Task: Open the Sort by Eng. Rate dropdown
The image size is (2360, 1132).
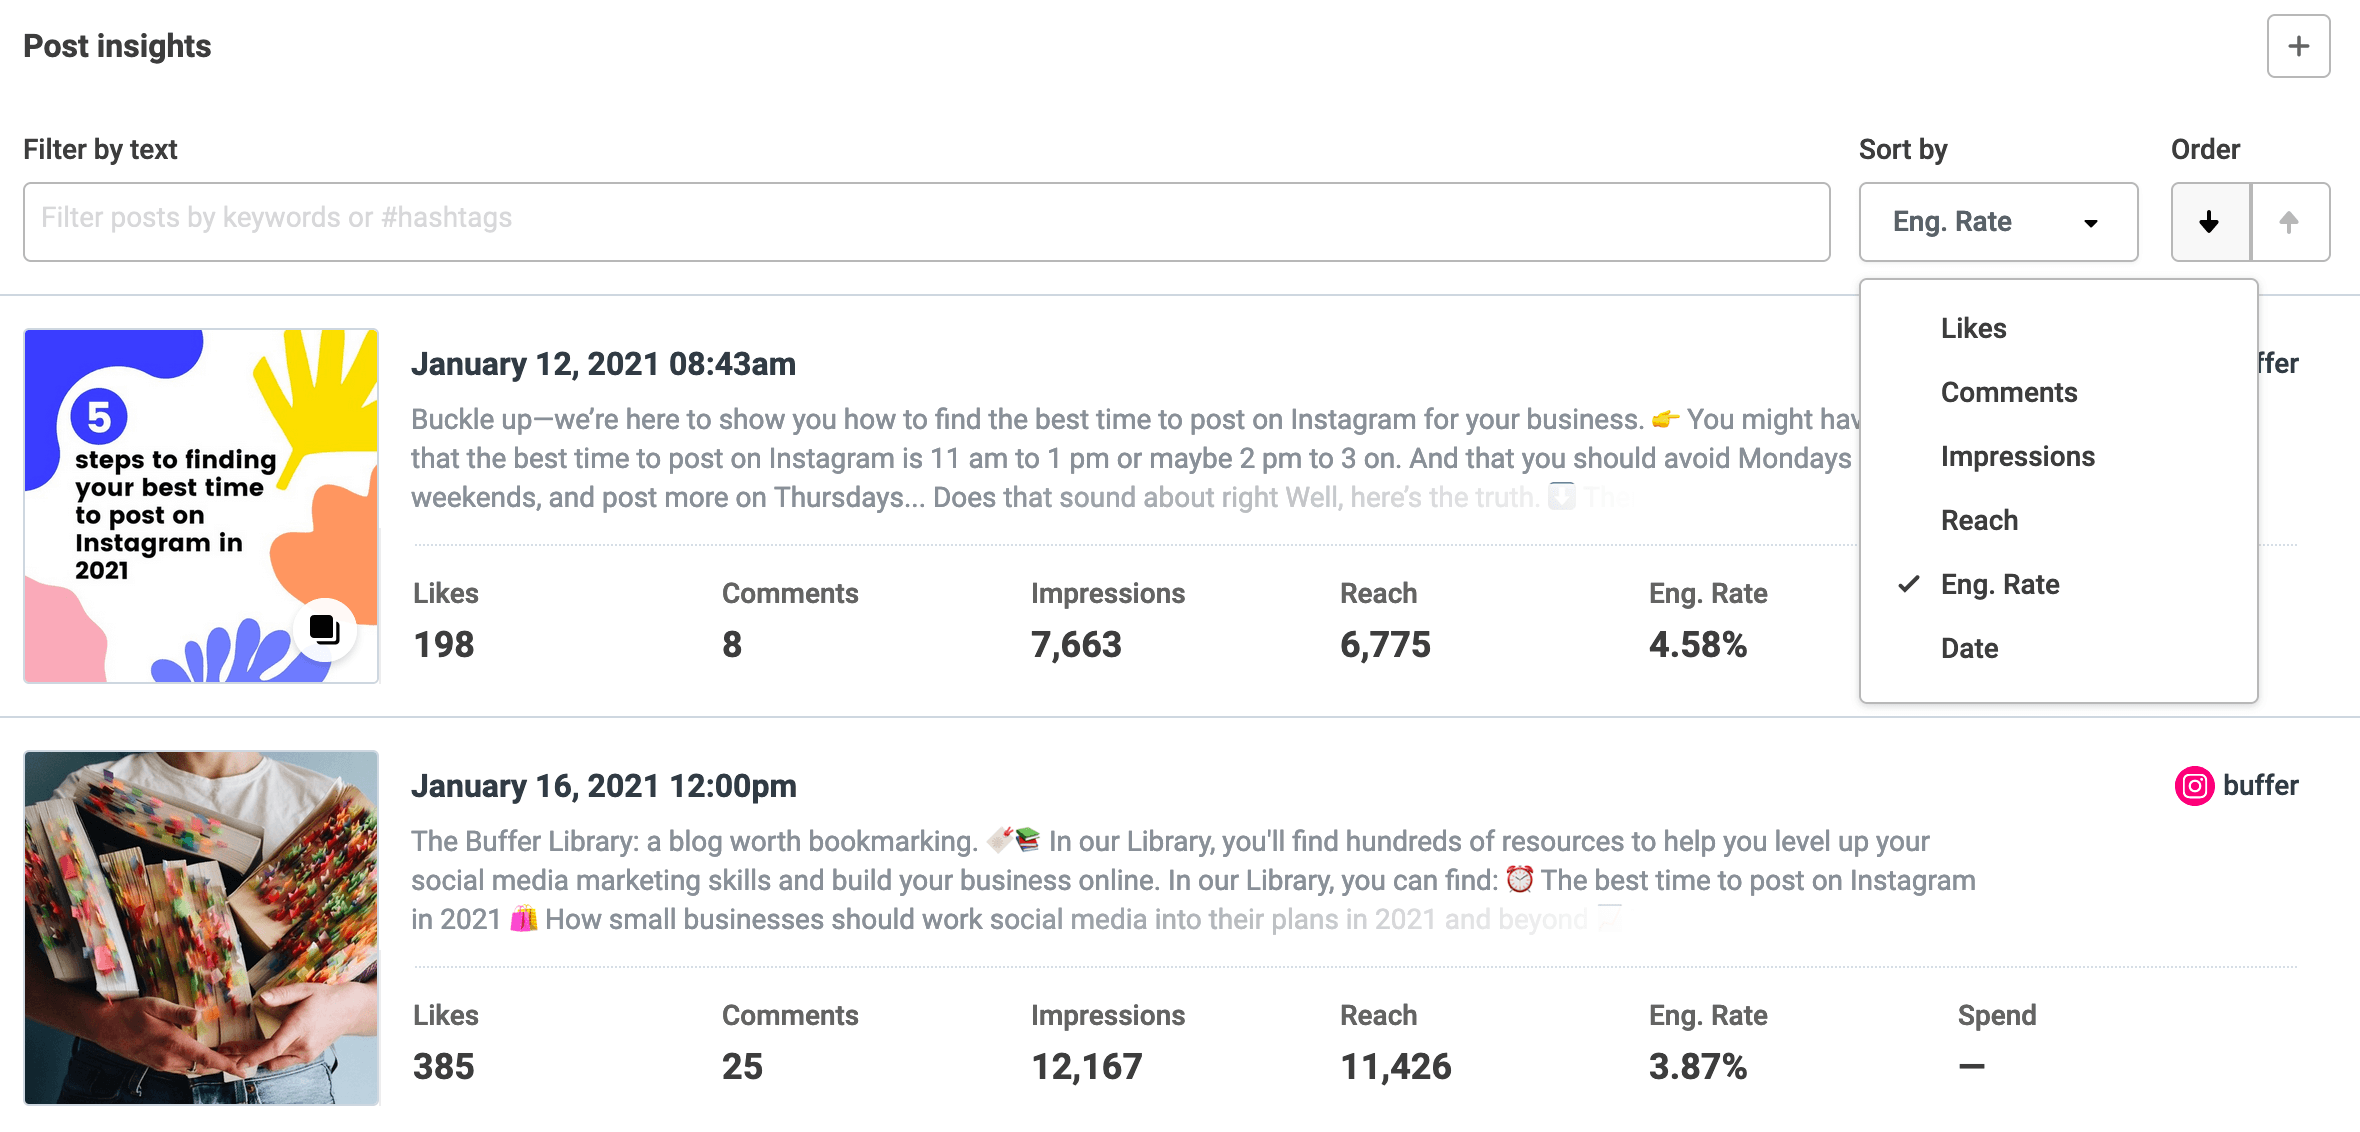Action: coord(1996,222)
